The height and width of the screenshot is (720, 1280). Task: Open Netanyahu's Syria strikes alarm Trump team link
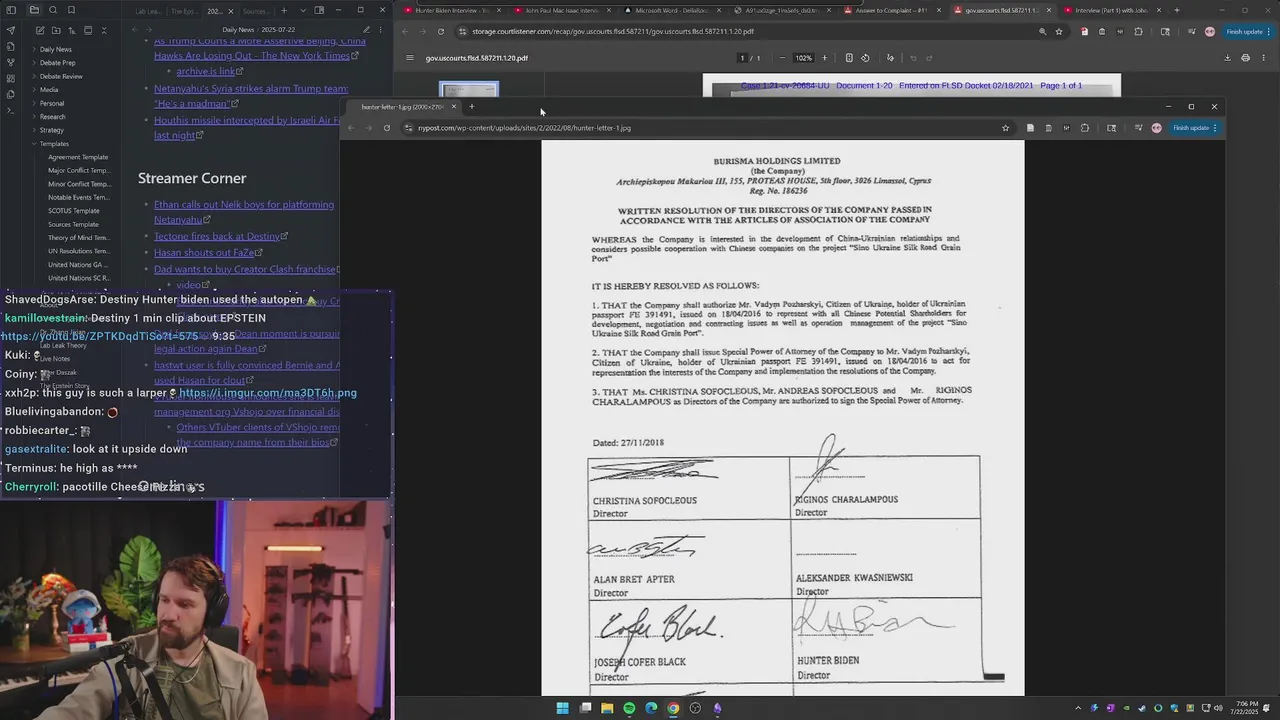[x=251, y=96]
